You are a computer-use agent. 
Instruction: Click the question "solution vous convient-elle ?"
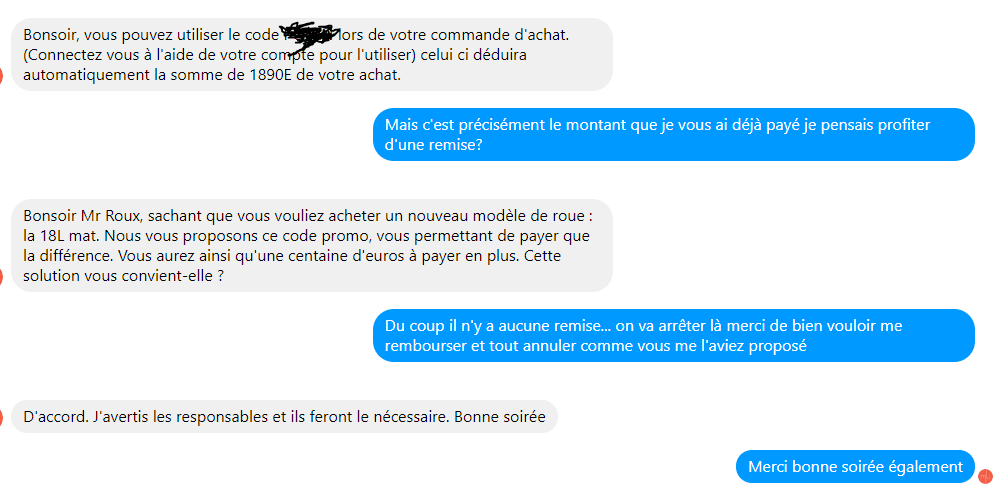coord(123,277)
